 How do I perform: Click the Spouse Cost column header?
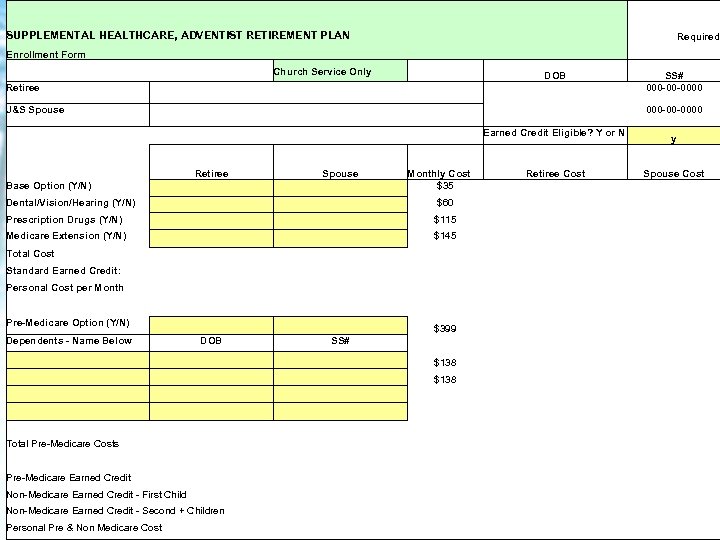674,174
